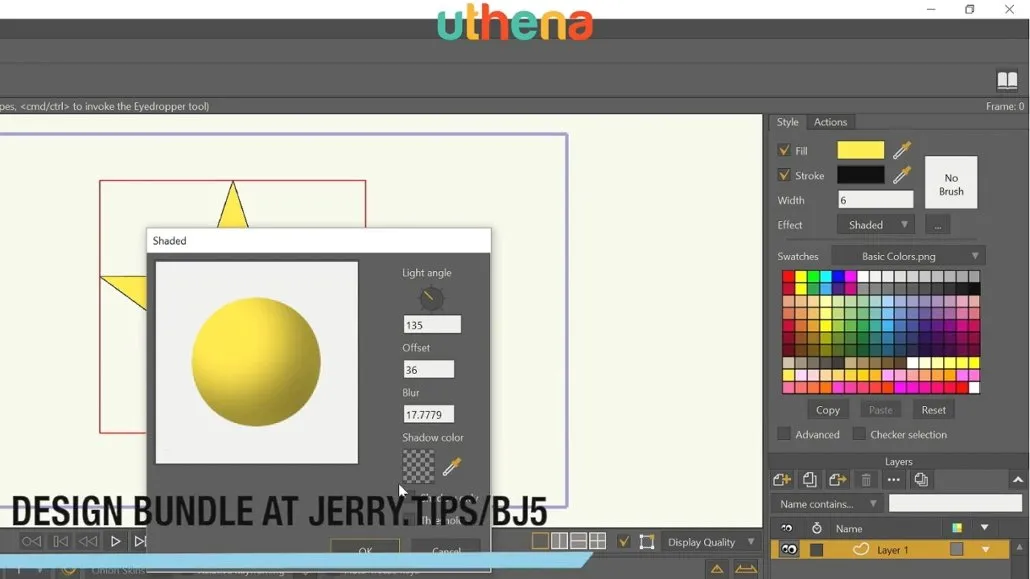Click the bracket icon at bottom right corner
This screenshot has height=579, width=1030.
coord(746,568)
